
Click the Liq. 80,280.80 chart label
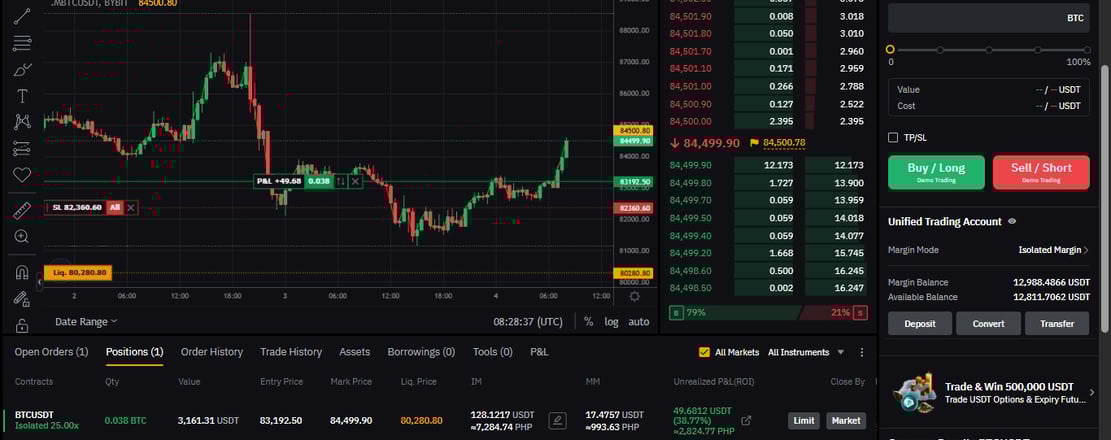[78, 273]
